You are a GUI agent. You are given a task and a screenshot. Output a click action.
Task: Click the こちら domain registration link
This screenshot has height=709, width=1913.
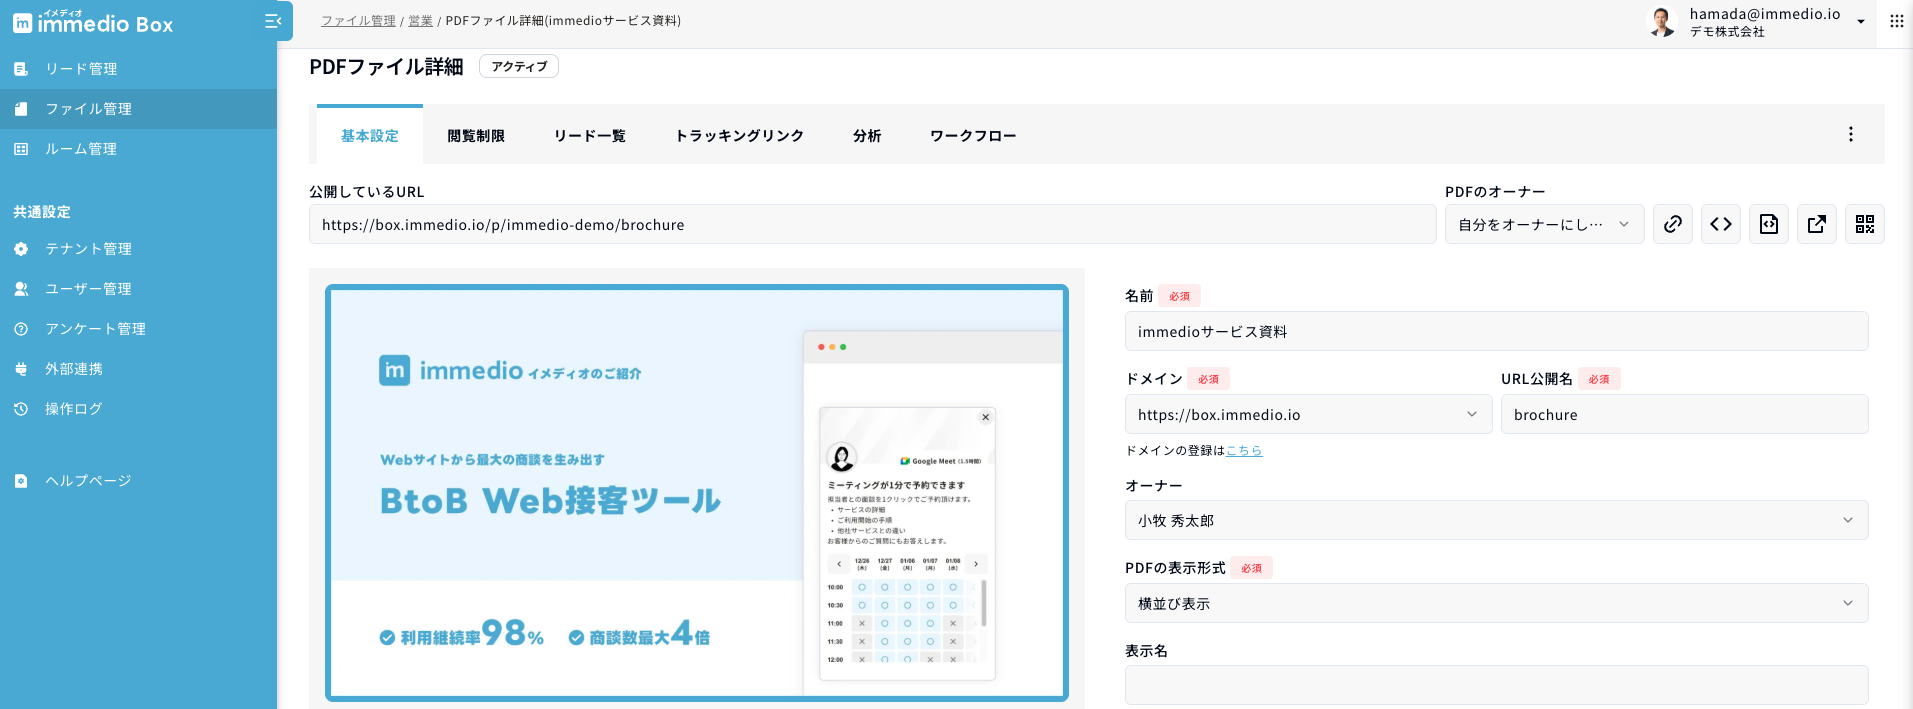[x=1244, y=451]
